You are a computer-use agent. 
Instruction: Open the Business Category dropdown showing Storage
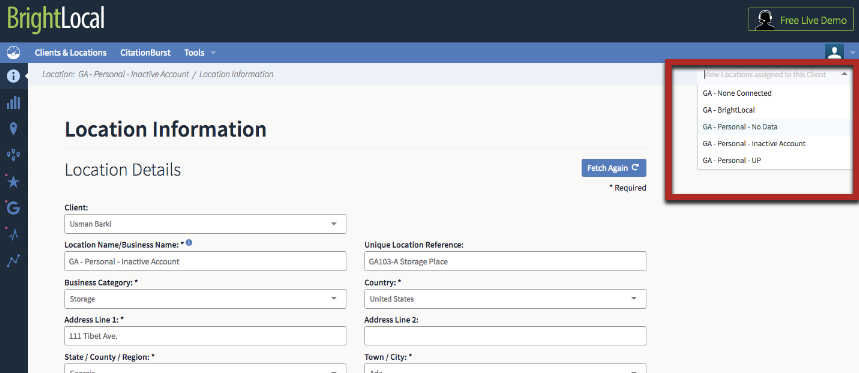coord(205,299)
